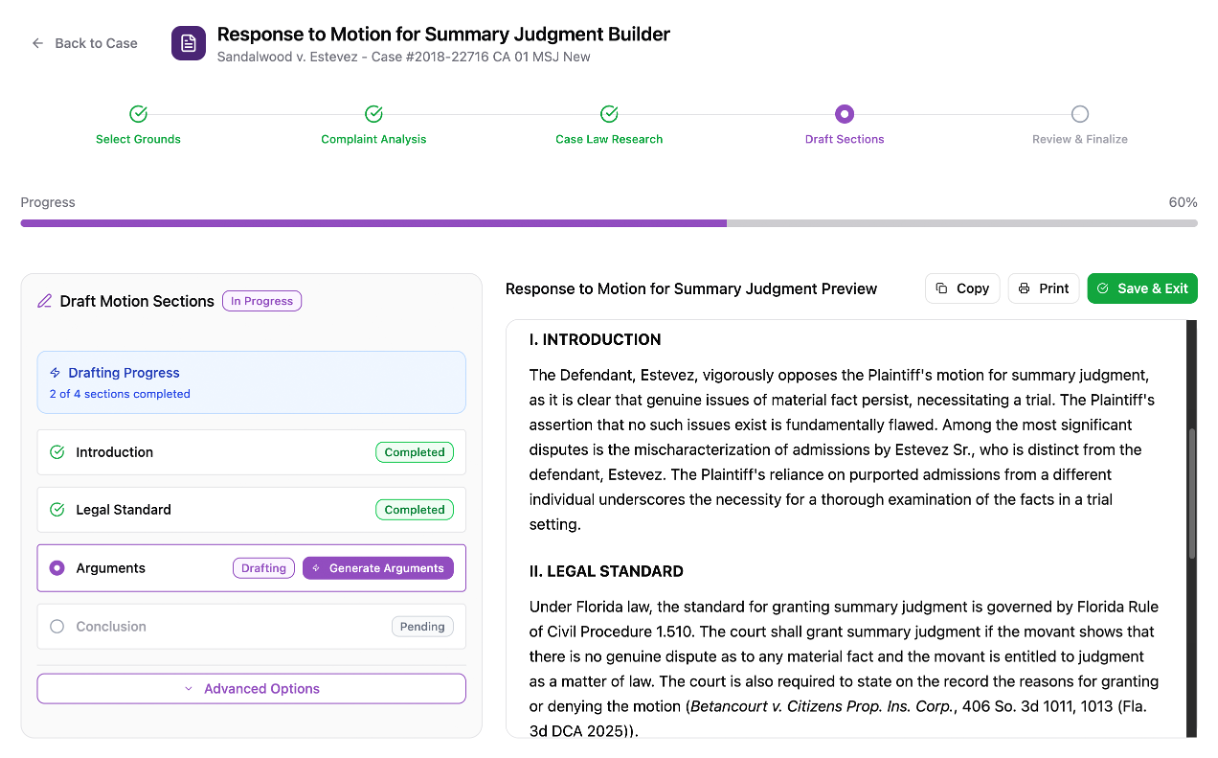1218x758 pixels.
Task: Click the purple document icon in the header
Action: (188, 43)
